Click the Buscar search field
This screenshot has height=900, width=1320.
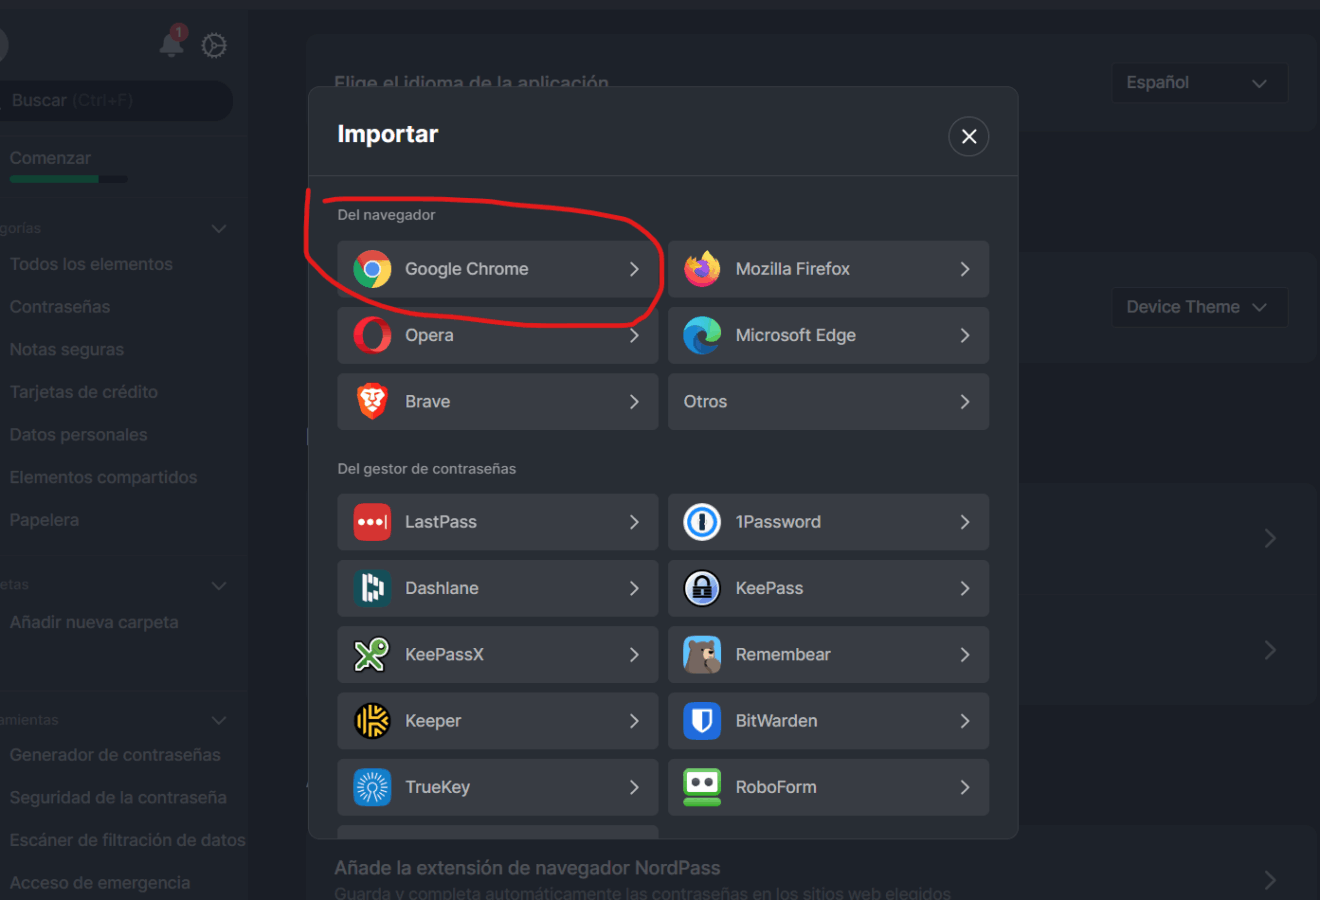[115, 100]
